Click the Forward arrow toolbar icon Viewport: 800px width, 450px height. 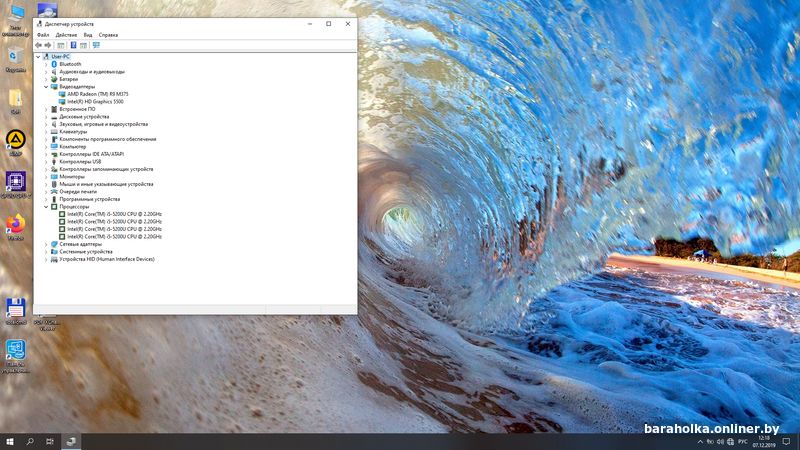tap(48, 45)
